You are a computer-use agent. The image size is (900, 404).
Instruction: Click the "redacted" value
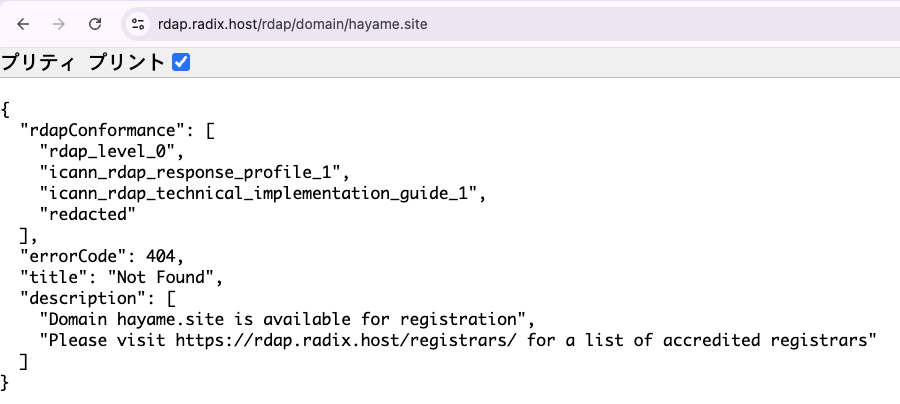87,214
